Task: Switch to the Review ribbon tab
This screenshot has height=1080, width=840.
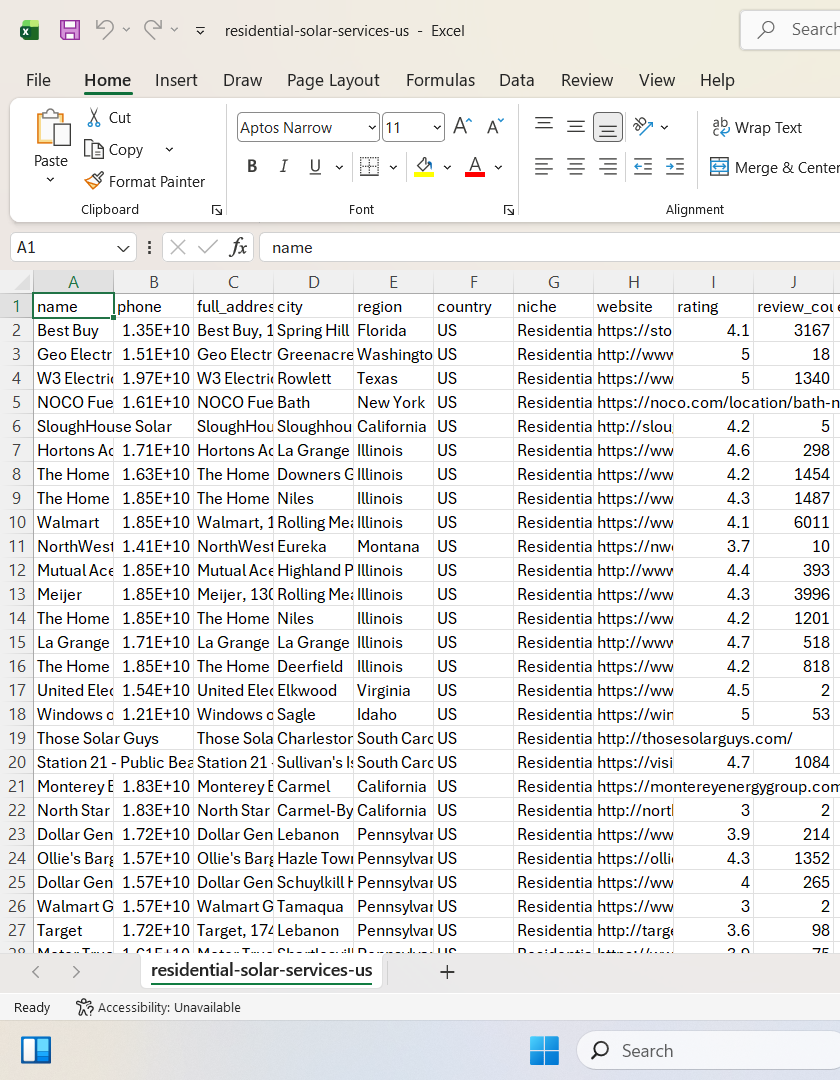Action: point(587,80)
